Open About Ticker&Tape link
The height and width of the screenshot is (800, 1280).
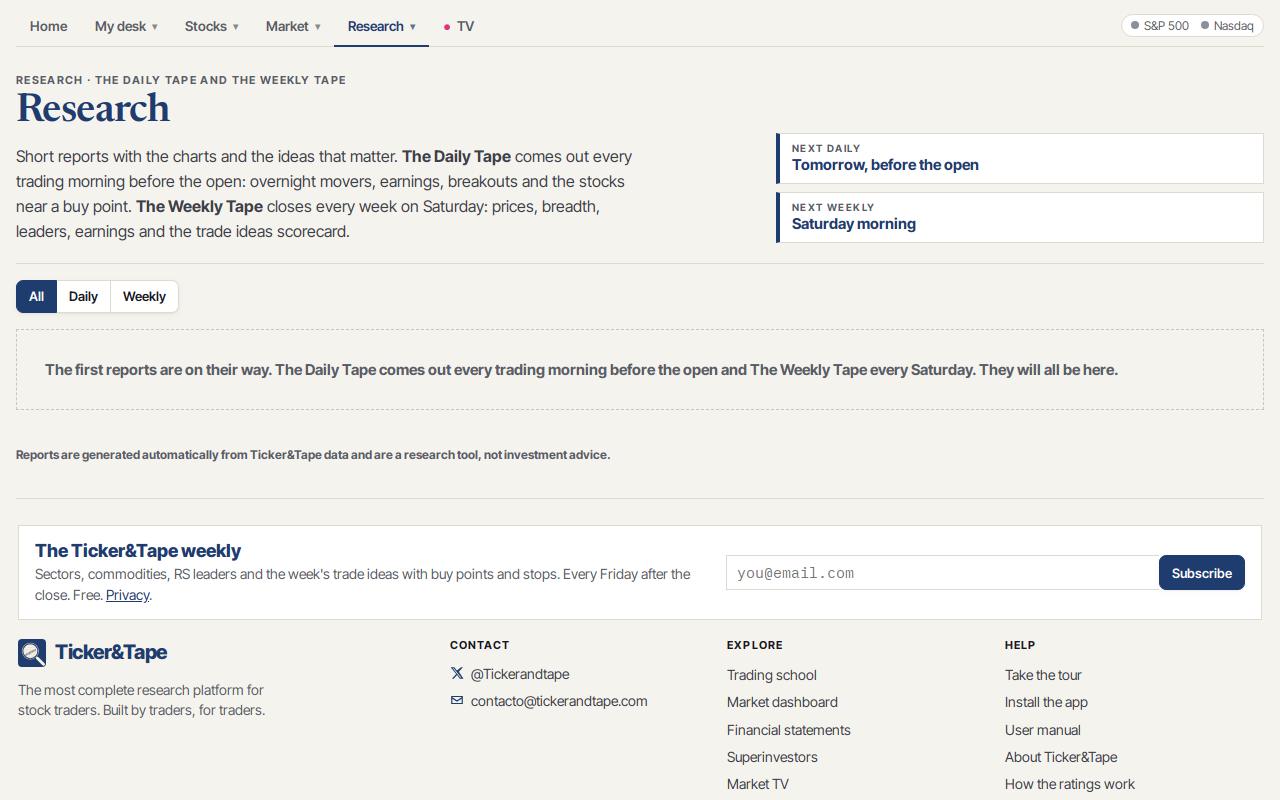tap(1061, 757)
